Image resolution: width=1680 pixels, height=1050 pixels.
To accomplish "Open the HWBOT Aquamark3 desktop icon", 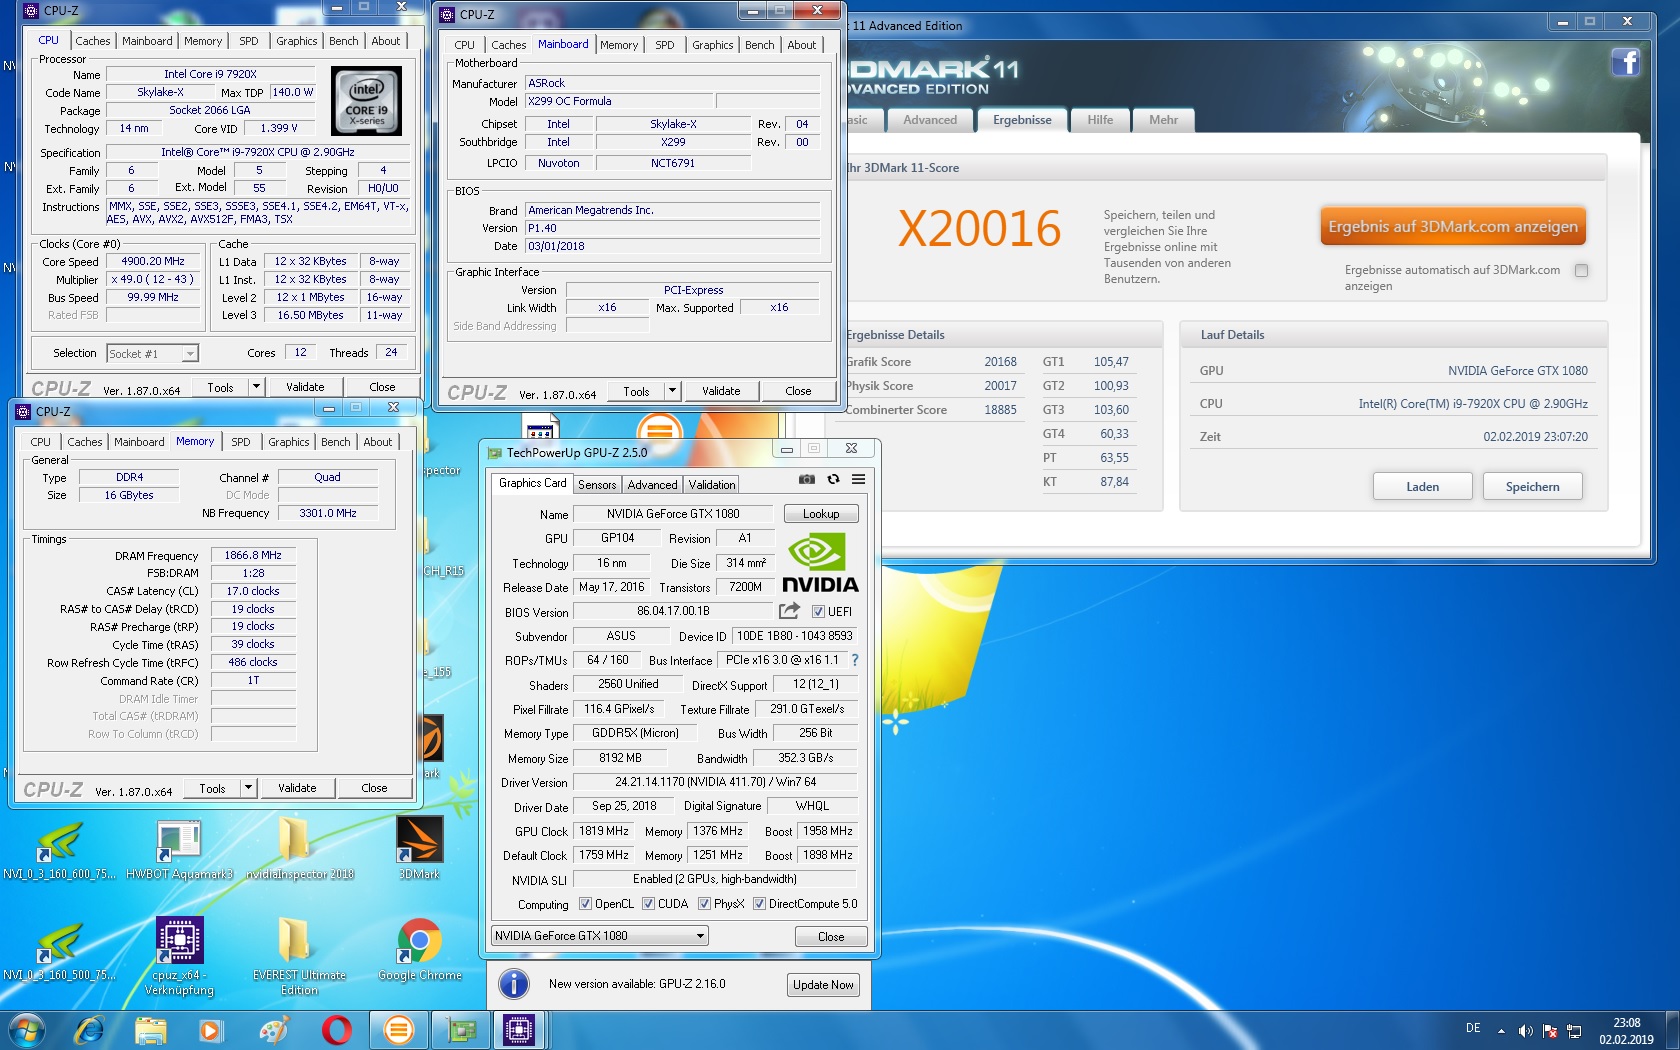I will coord(179,848).
